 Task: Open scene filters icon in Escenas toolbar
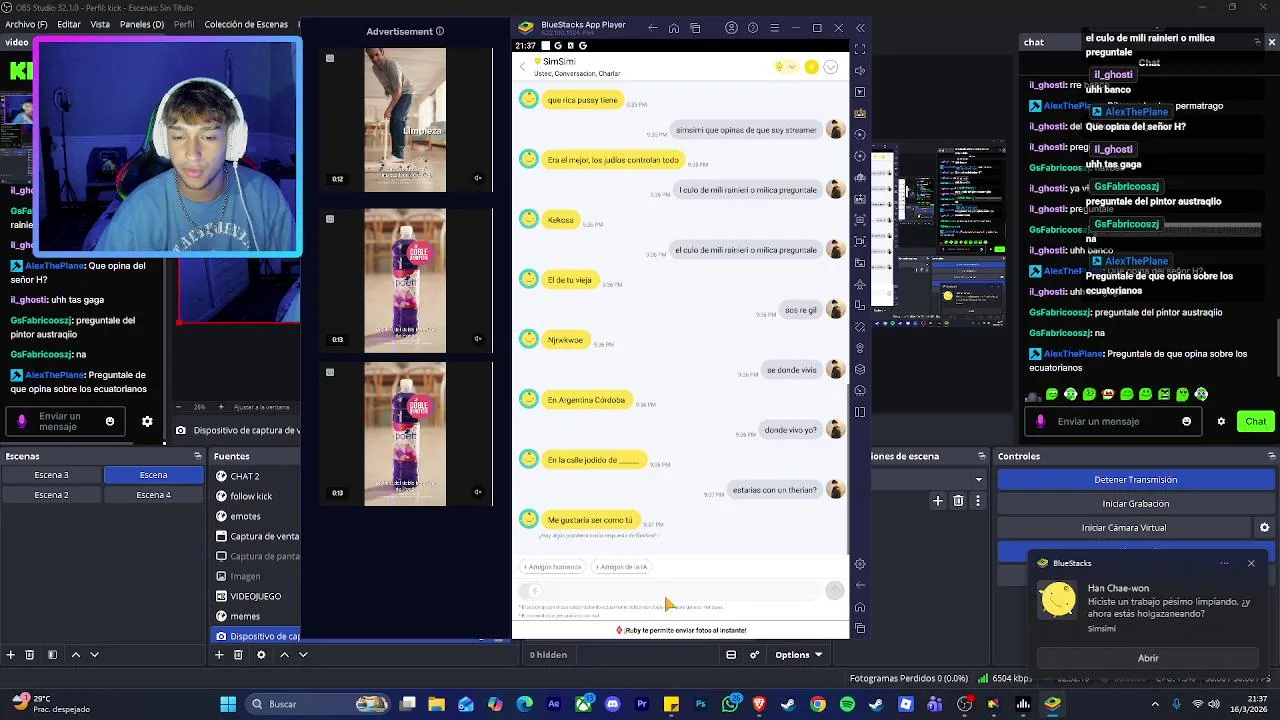[52, 655]
